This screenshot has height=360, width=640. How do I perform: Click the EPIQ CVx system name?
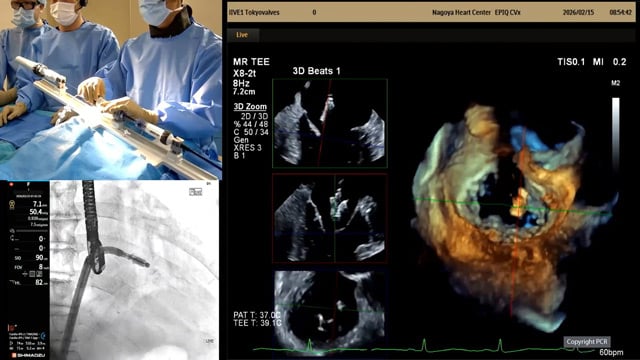click(x=507, y=13)
